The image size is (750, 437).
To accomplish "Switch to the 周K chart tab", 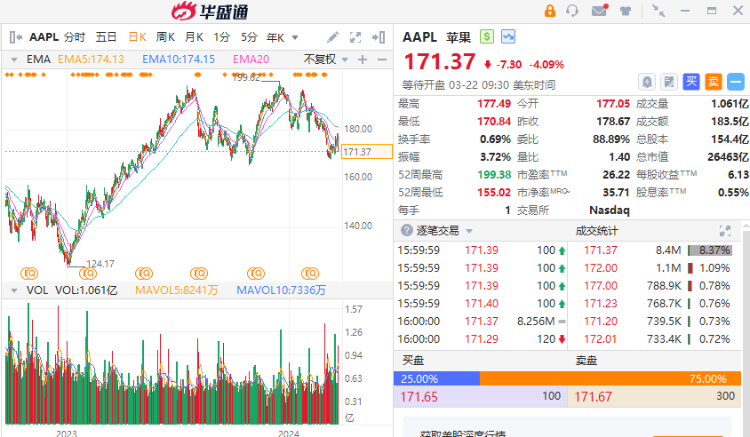I will click(x=165, y=37).
